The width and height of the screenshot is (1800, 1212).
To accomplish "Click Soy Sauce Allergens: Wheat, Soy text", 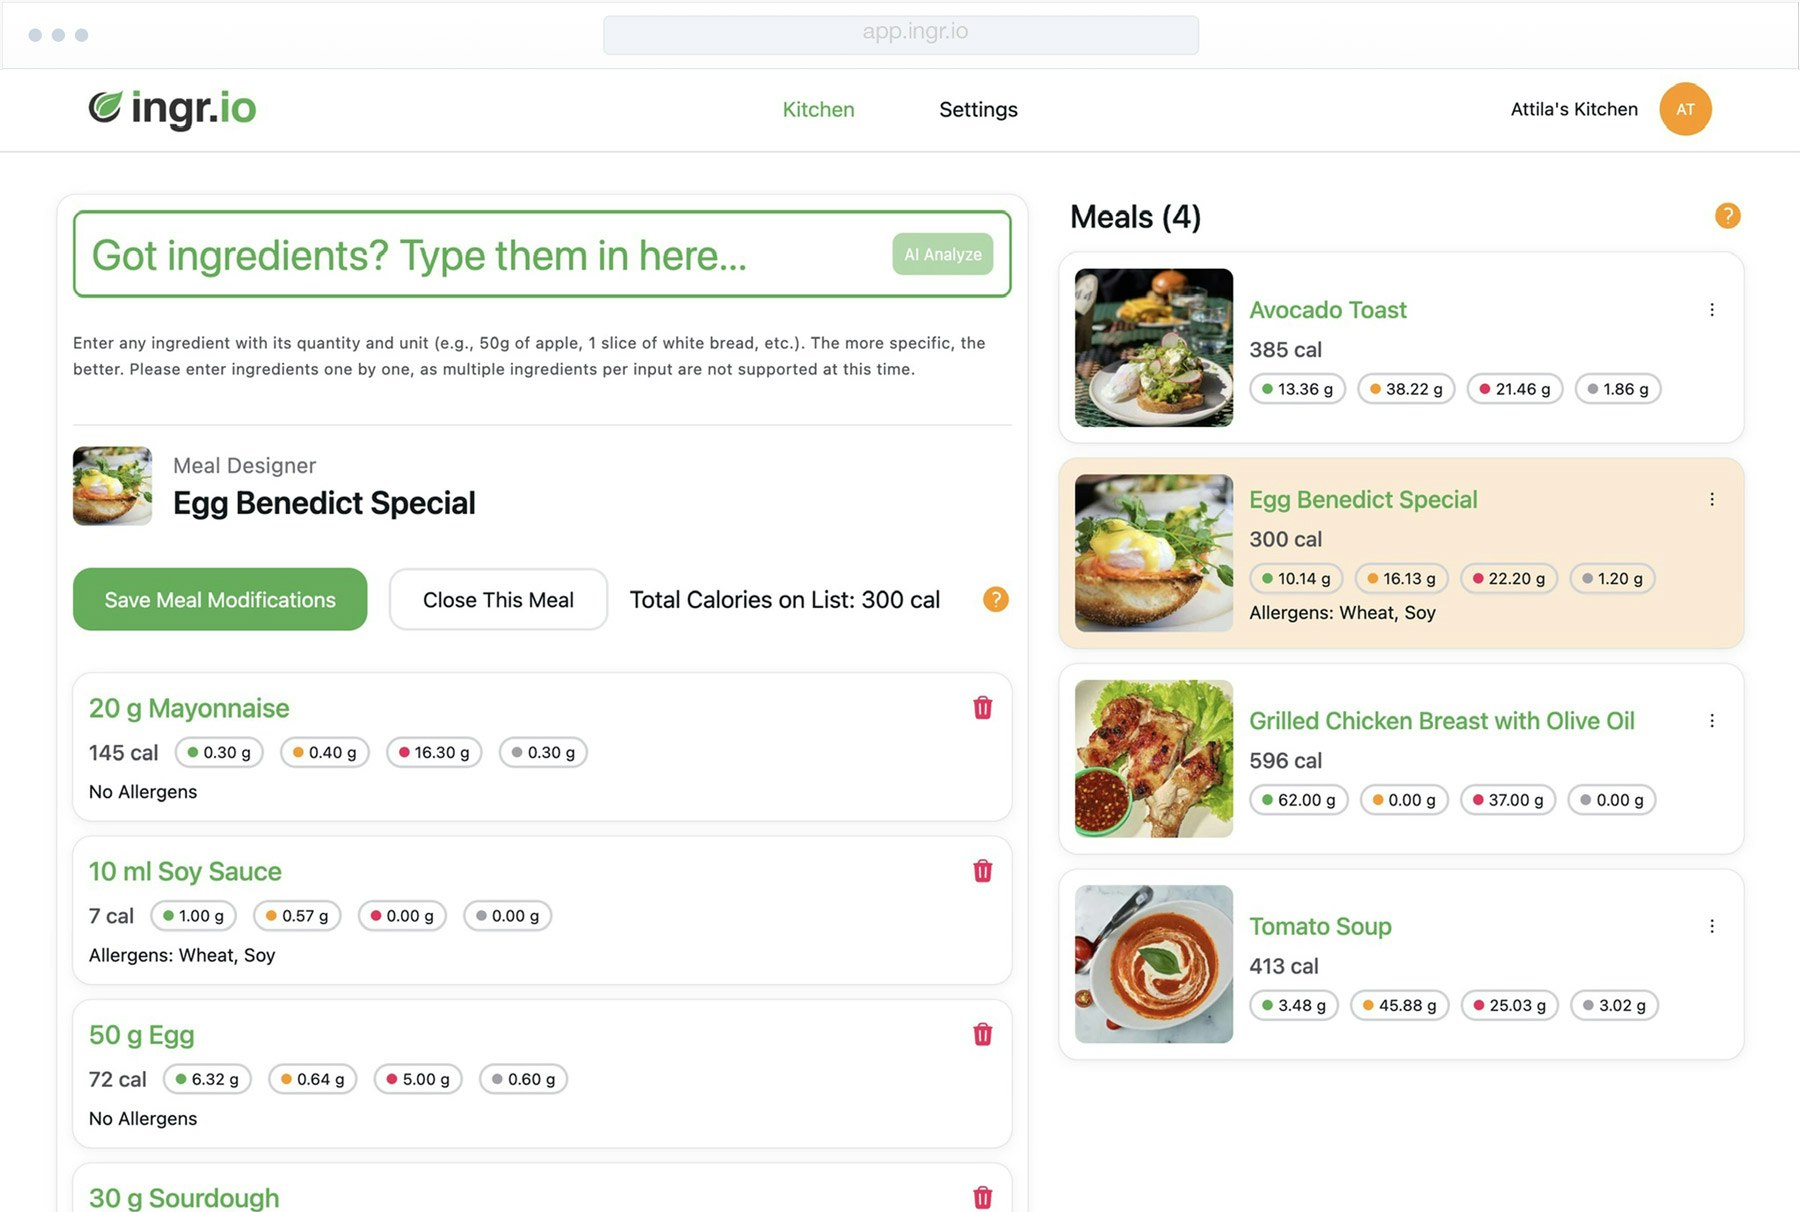I will 182,955.
